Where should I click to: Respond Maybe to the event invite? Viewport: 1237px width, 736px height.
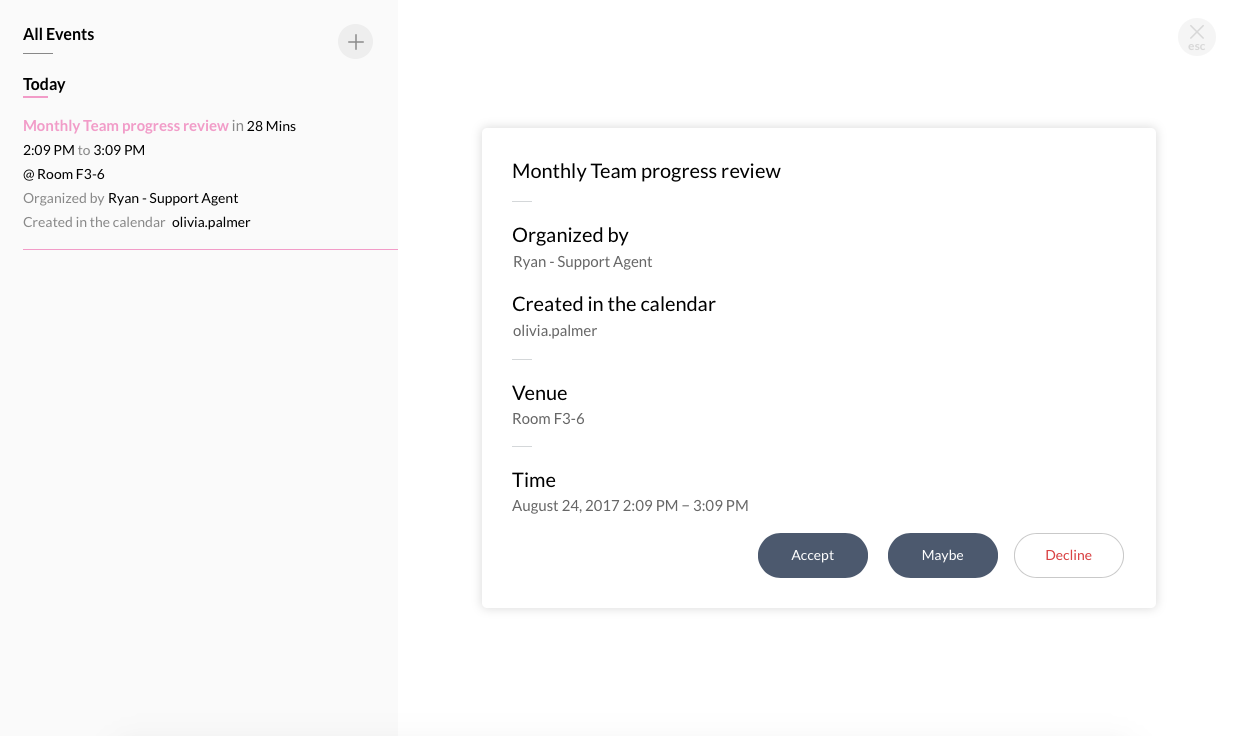[942, 555]
